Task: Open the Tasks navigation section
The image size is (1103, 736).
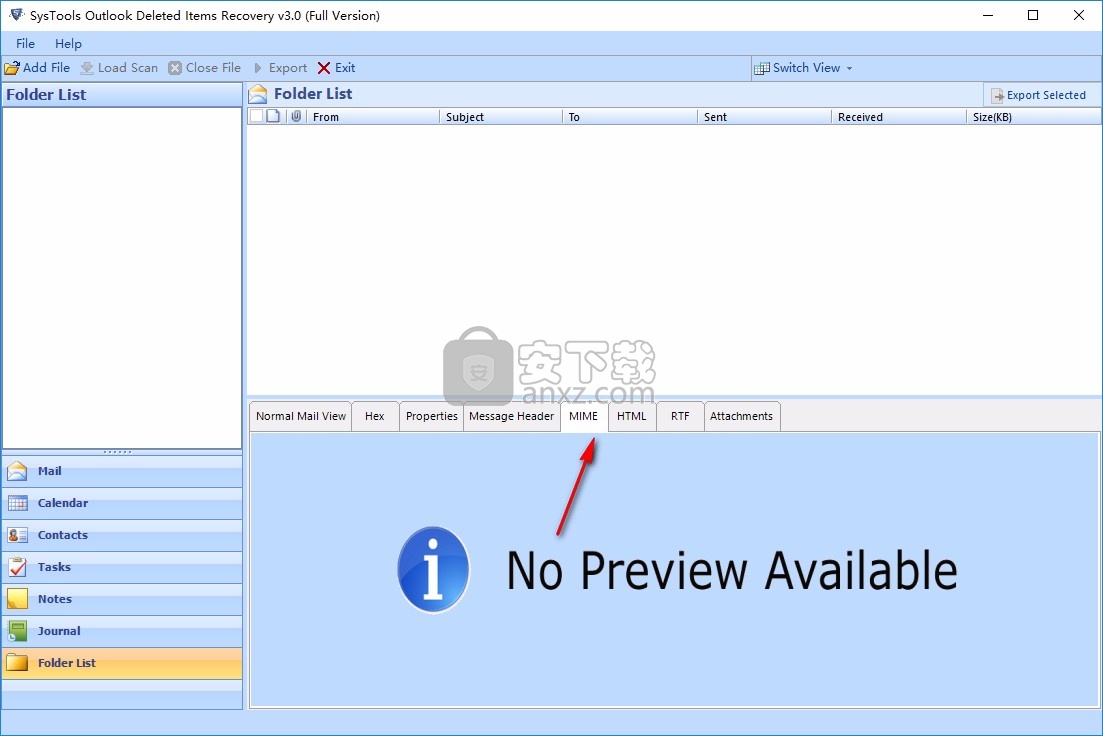Action: [122, 567]
